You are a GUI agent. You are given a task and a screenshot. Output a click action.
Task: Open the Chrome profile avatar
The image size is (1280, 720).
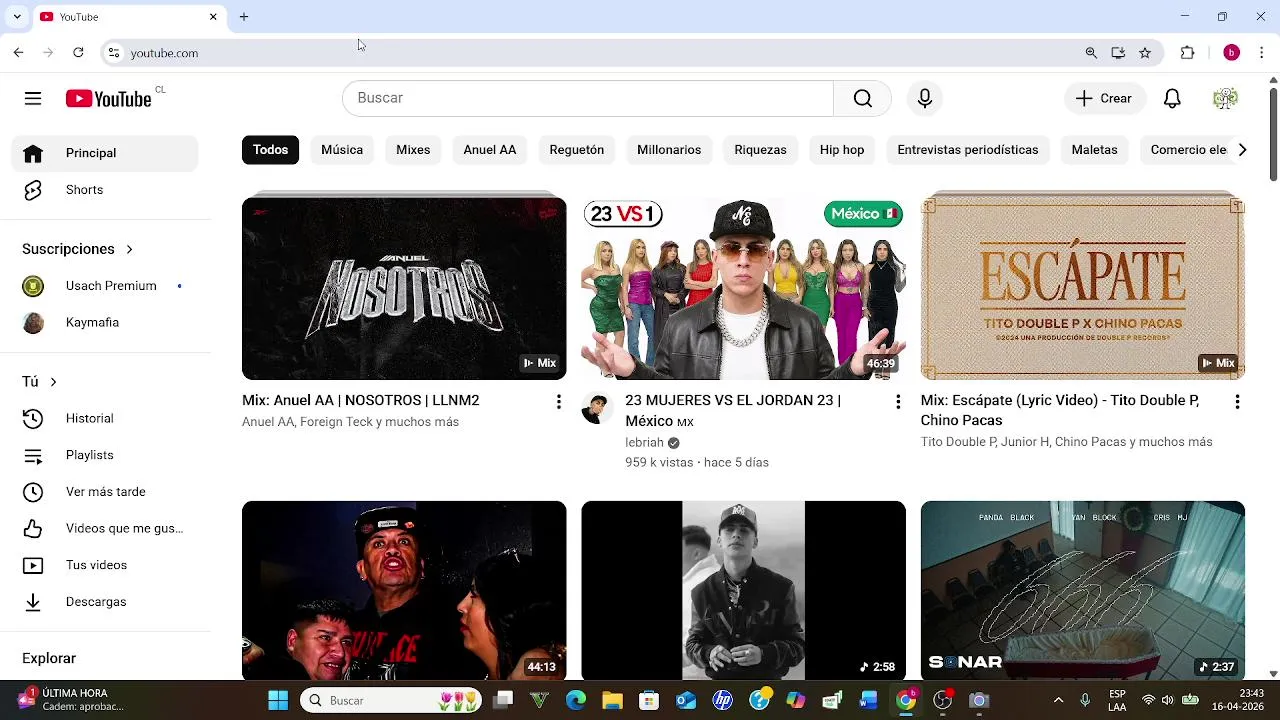point(1231,53)
